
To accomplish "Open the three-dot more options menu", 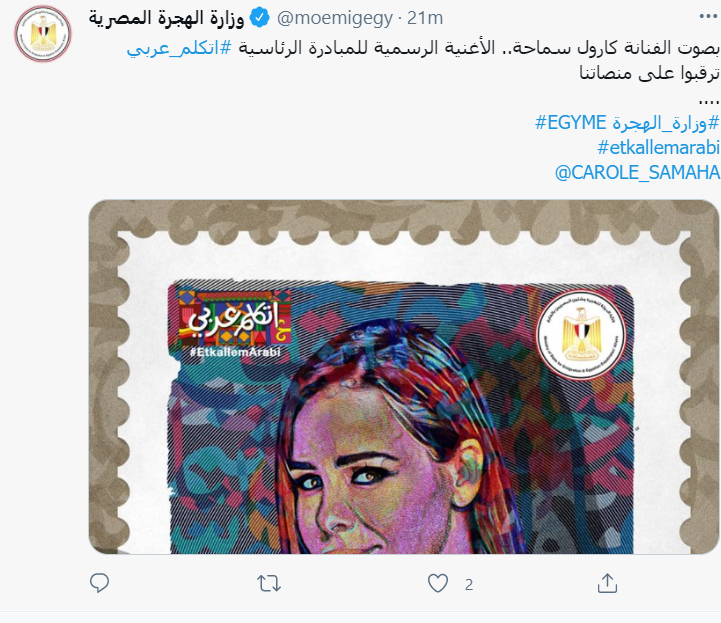I will pos(708,17).
